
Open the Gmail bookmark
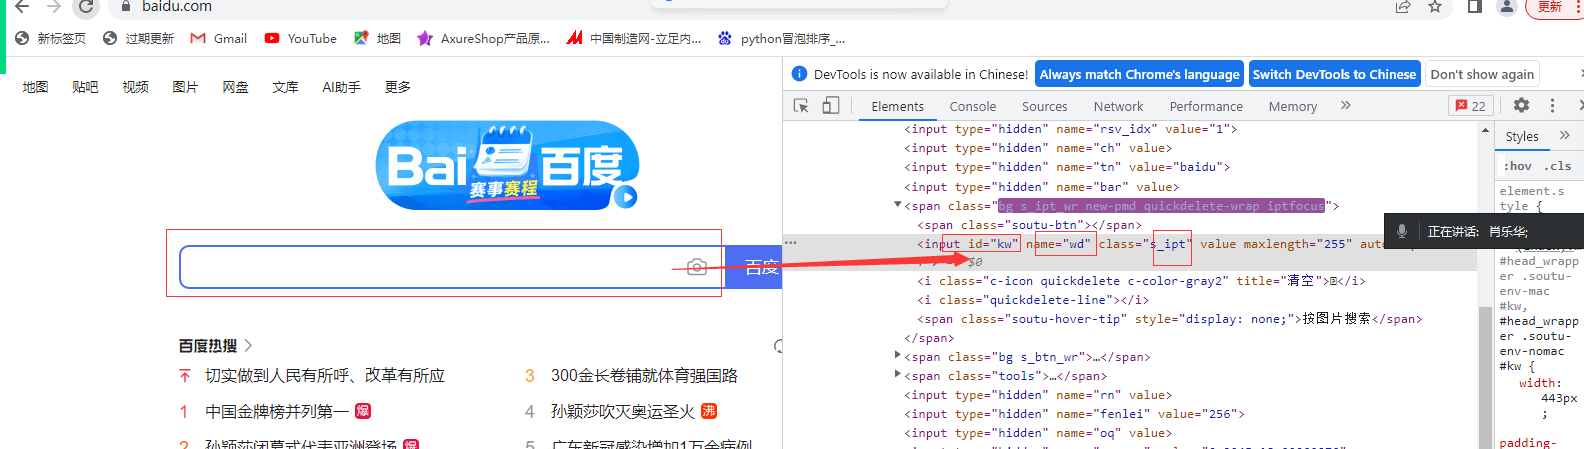pos(219,38)
